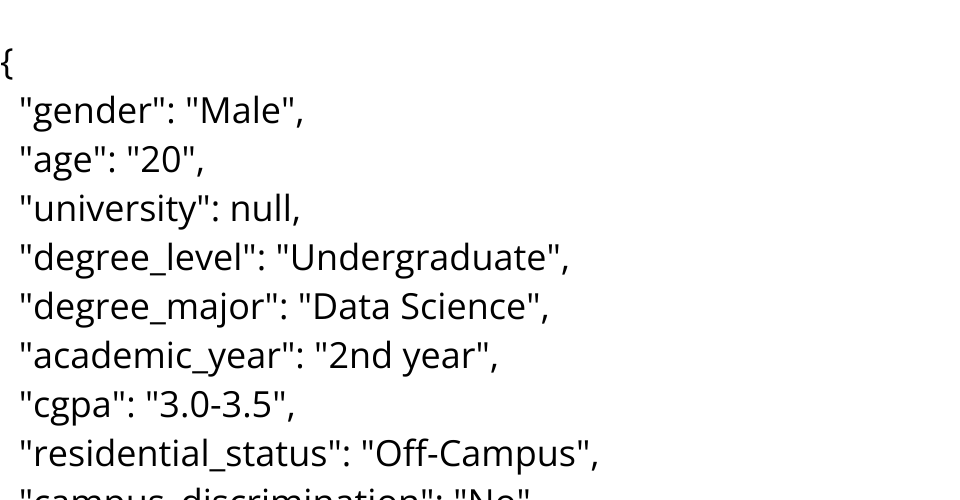Select the "3.0-3.5" cgpa value
This screenshot has height=500, width=960.
pos(220,403)
